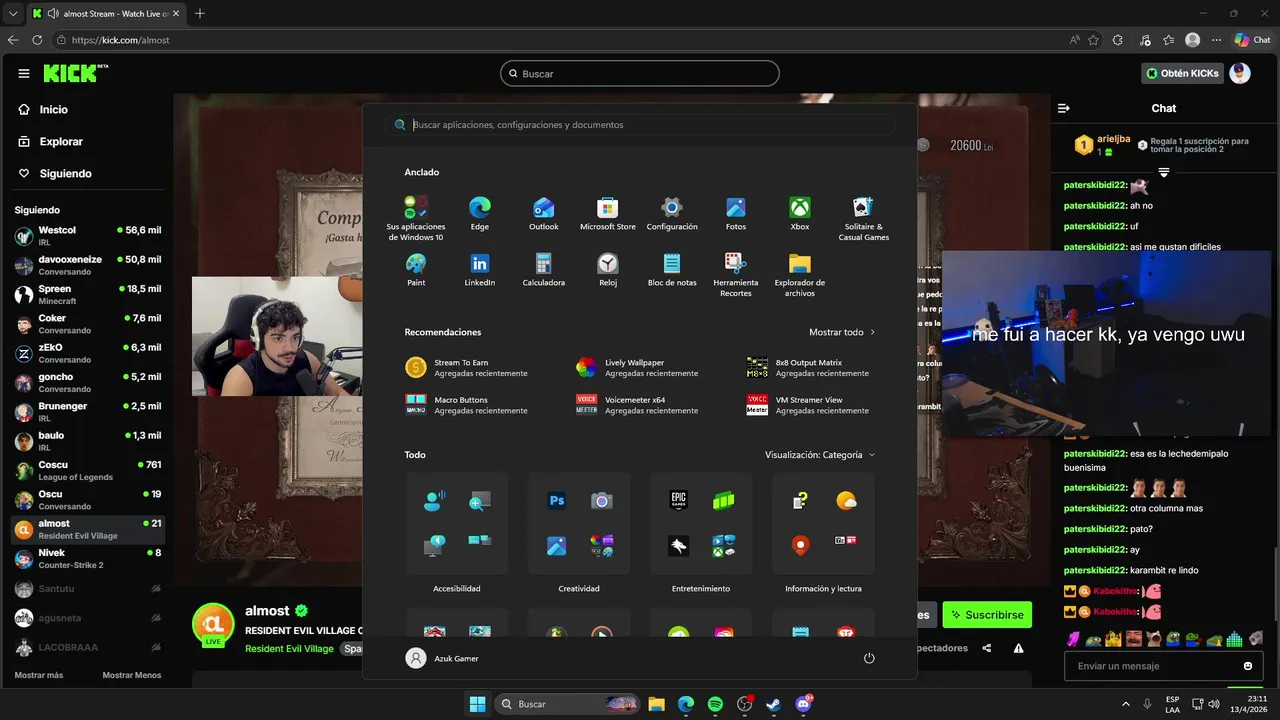Image resolution: width=1280 pixels, height=720 pixels.
Task: Open Discord from the taskbar
Action: point(803,704)
